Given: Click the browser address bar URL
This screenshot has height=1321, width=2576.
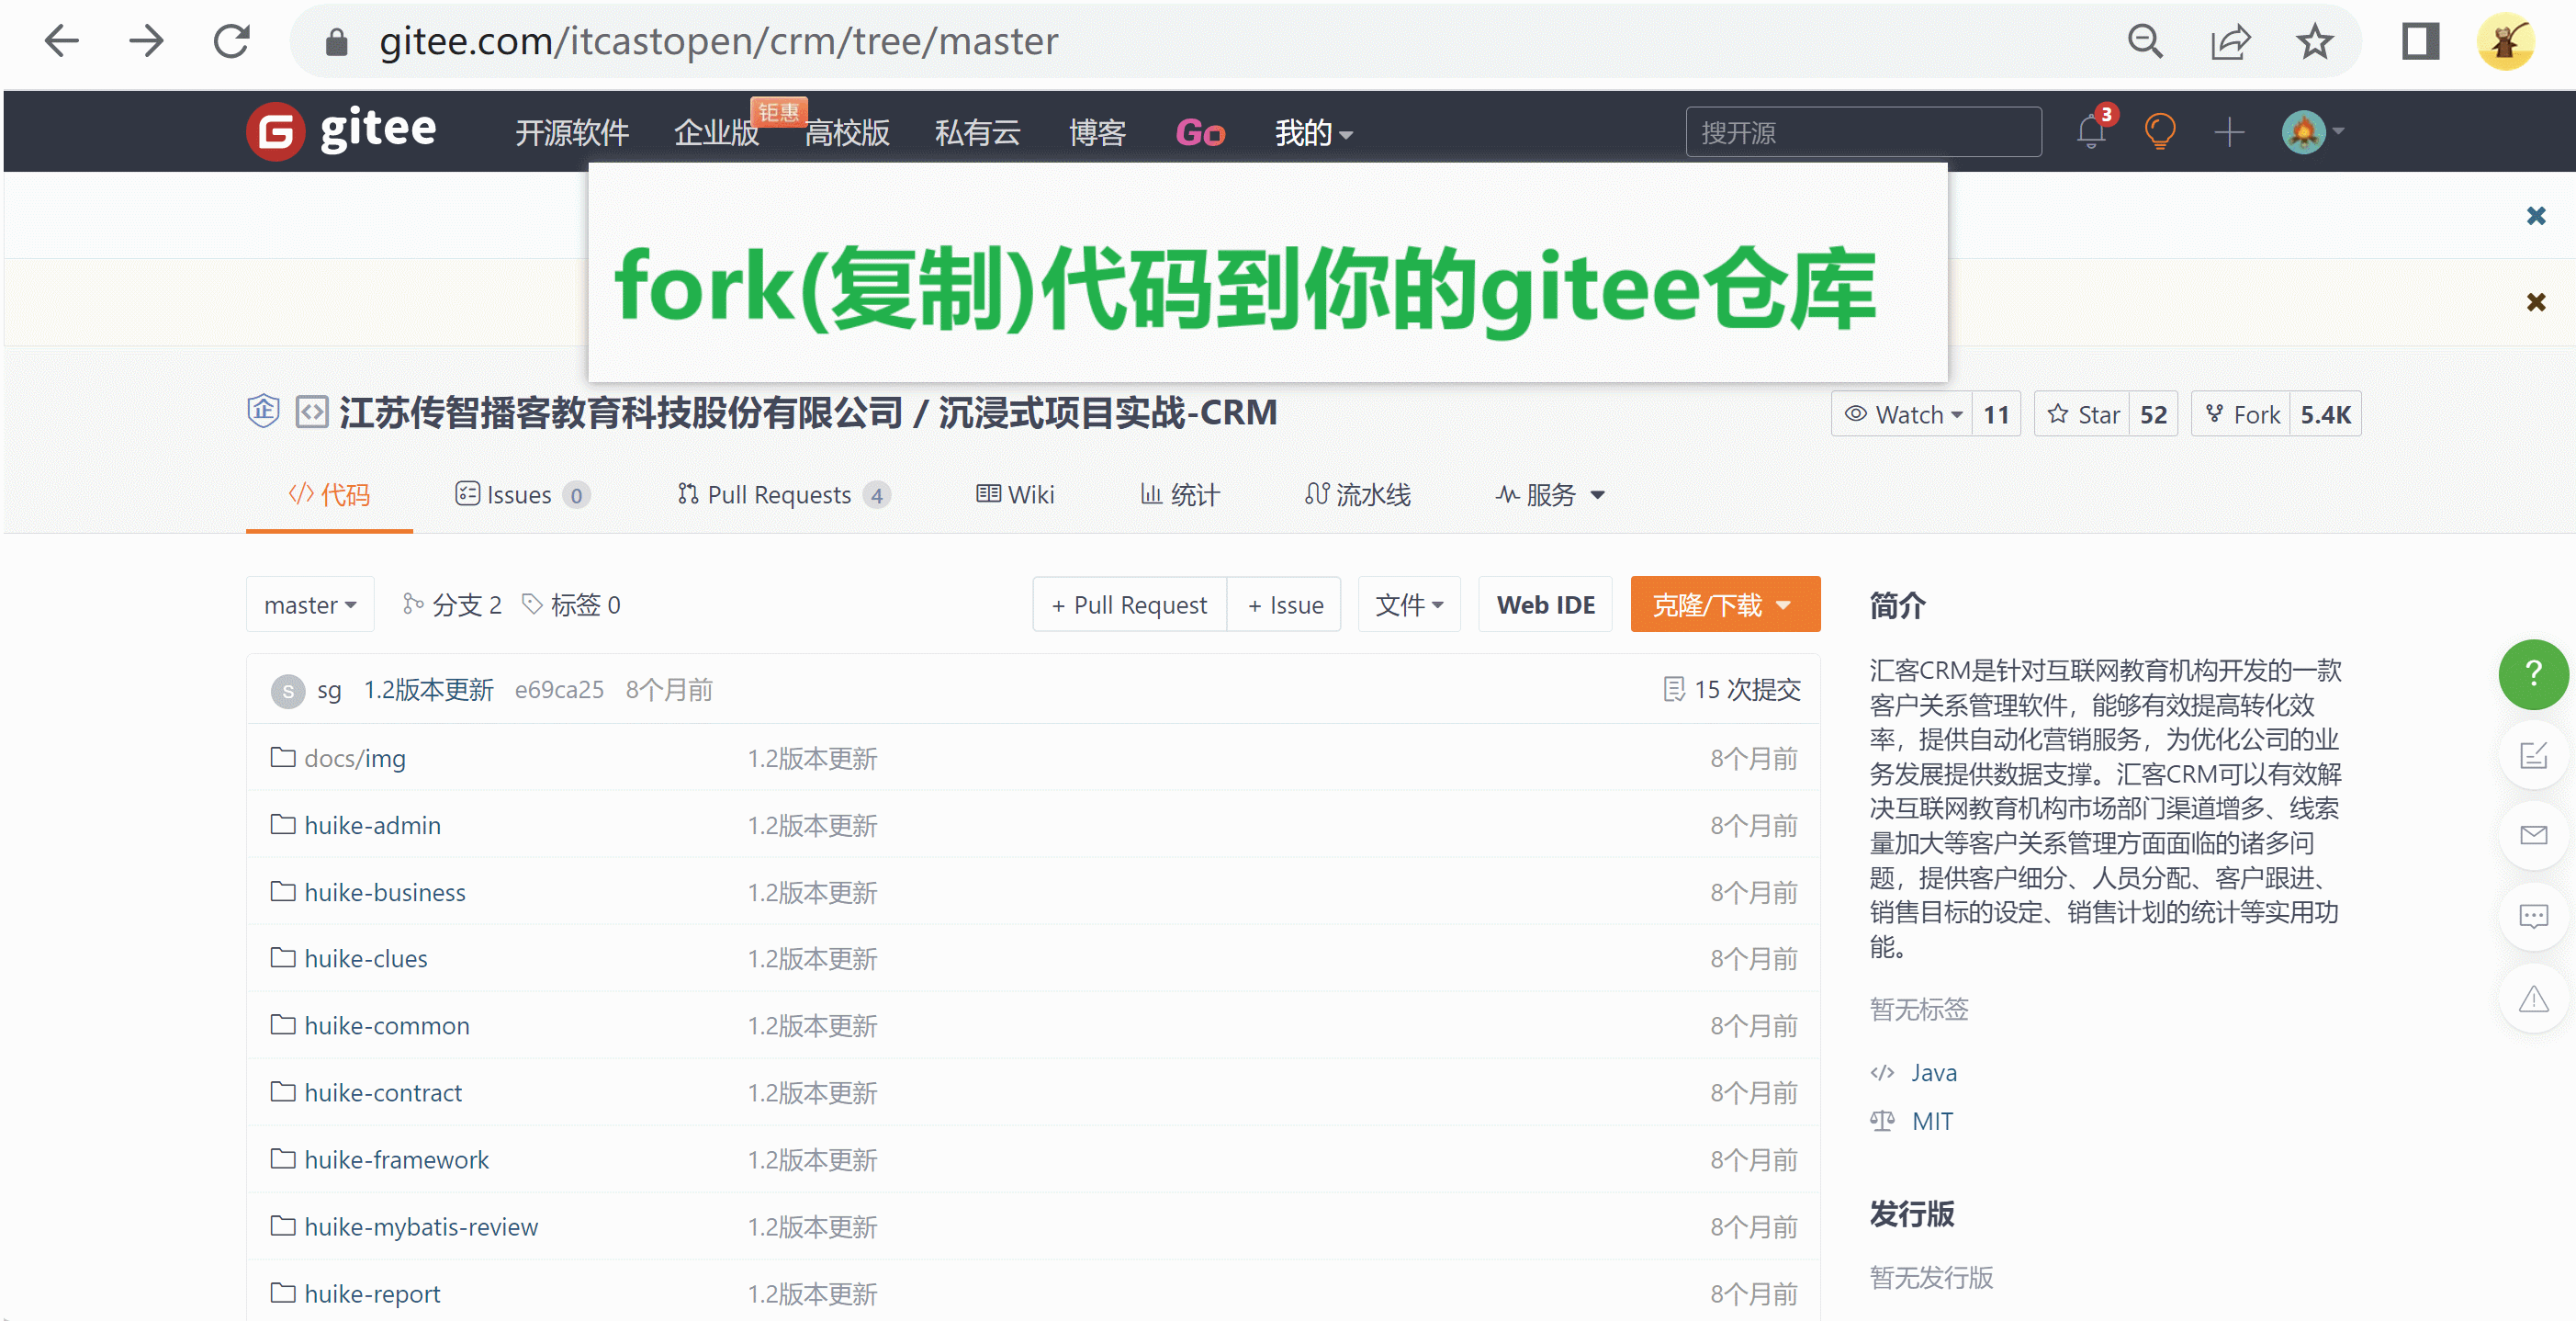Looking at the screenshot, I should tap(718, 41).
